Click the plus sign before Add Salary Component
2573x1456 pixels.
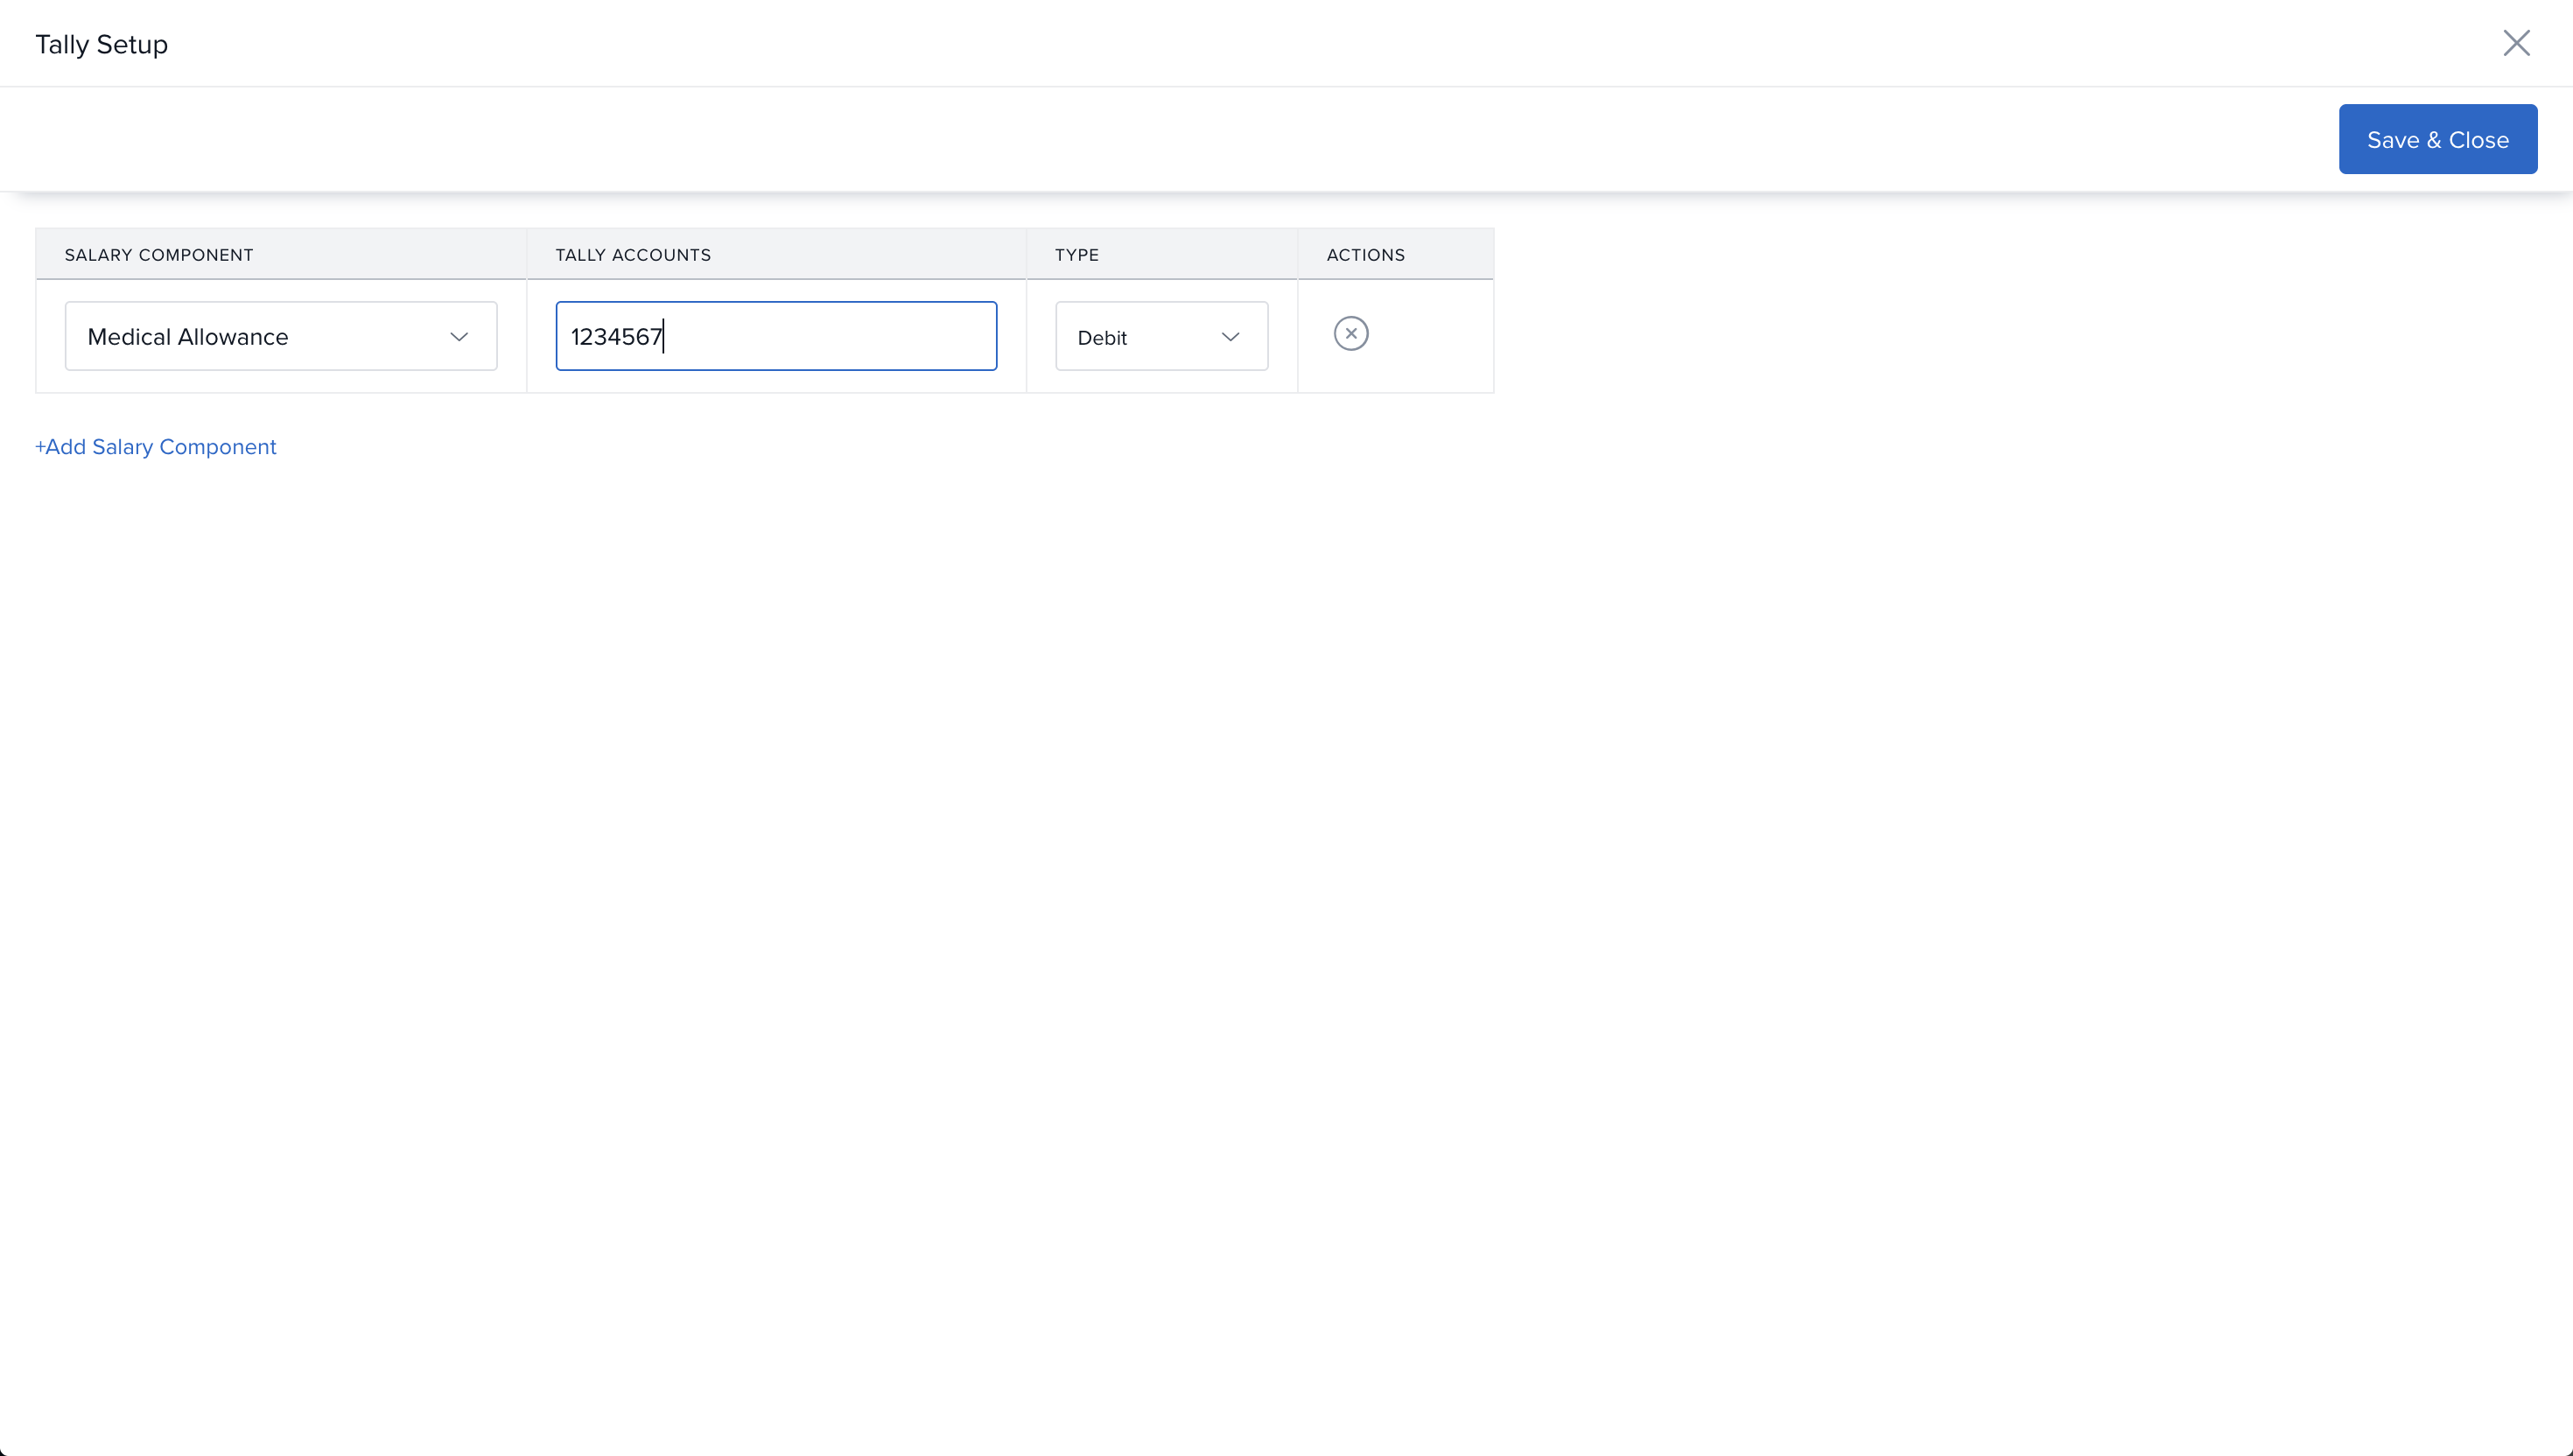click(x=40, y=447)
